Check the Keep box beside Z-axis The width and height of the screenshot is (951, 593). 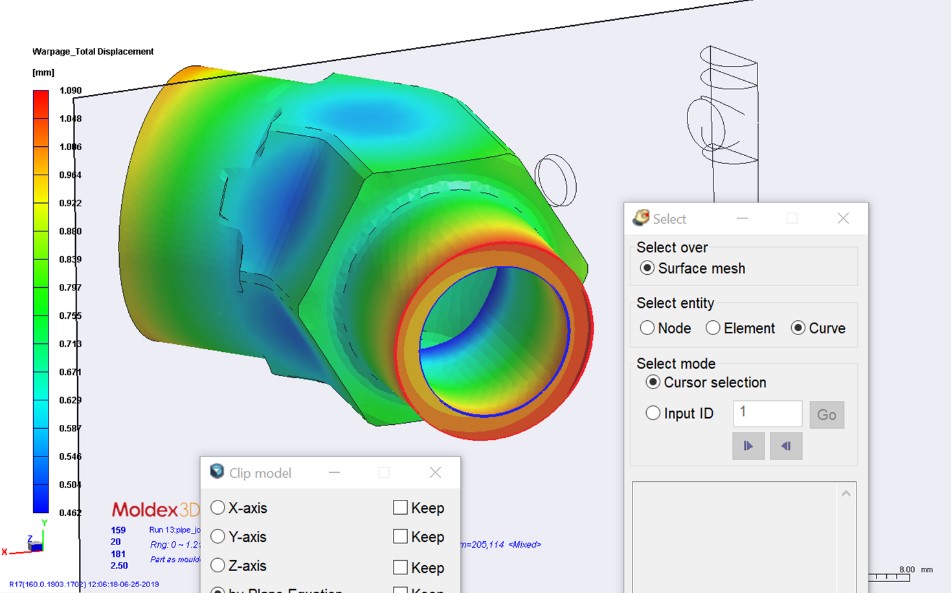[x=400, y=567]
